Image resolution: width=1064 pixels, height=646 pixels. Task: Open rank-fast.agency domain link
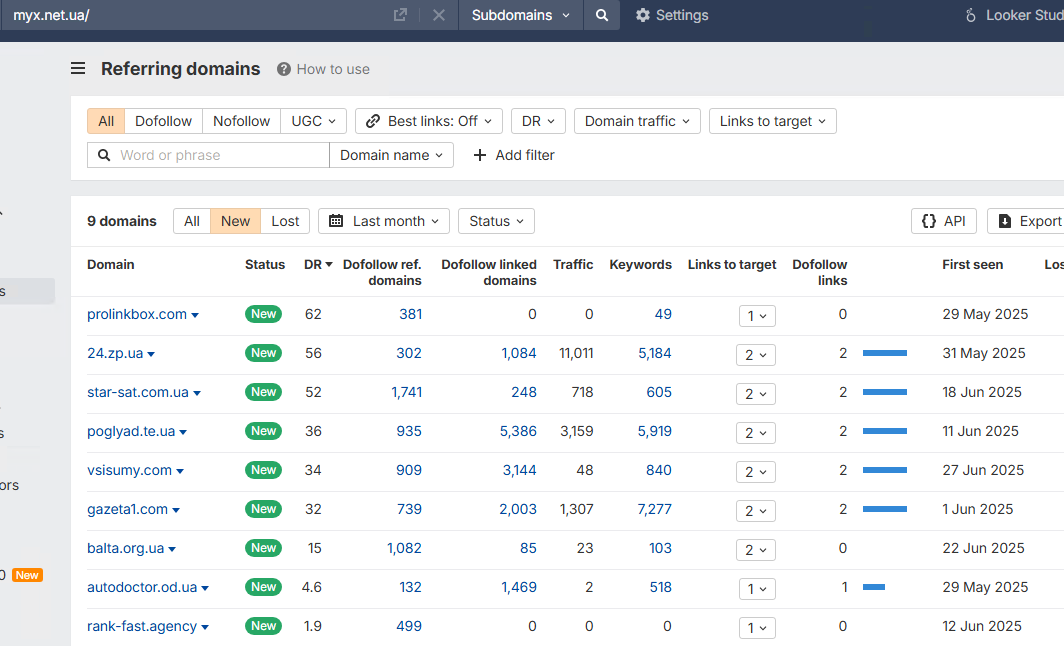click(x=142, y=626)
